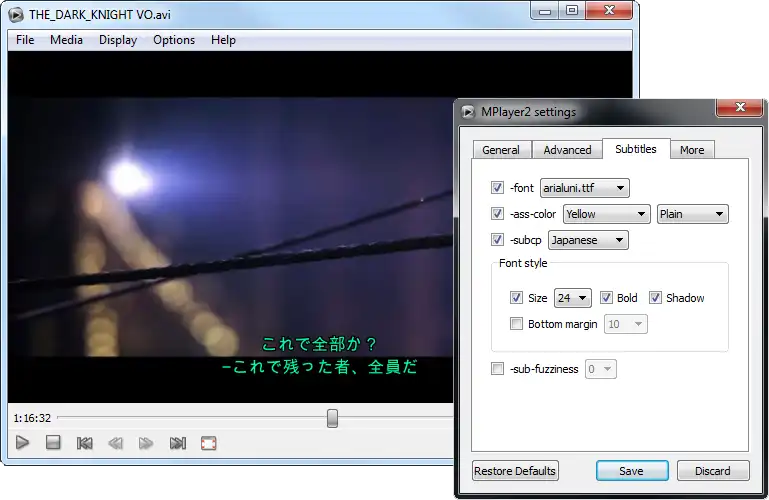The width and height of the screenshot is (769, 500).
Task: Enable the -sub-fuzziness checkbox
Action: 497,369
